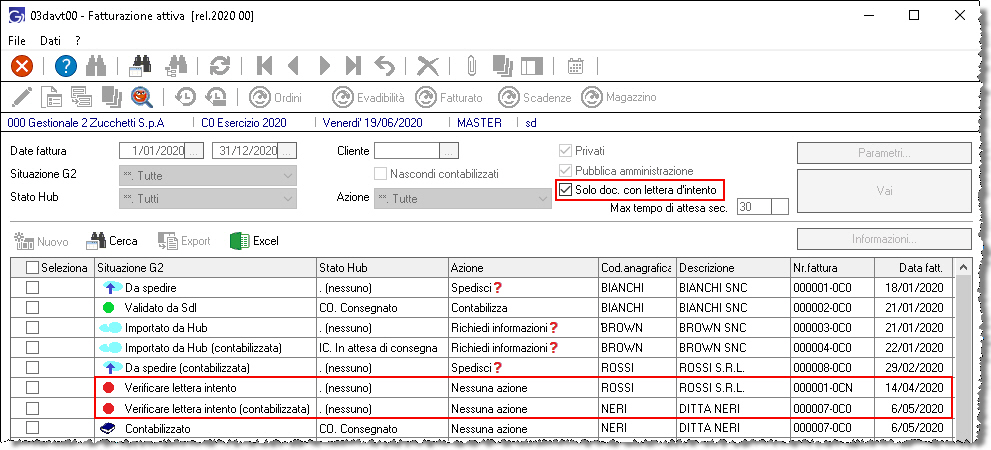Select the row checkbox for invoice 000001-0C0
This screenshot has width=991, height=450.
(x=32, y=288)
